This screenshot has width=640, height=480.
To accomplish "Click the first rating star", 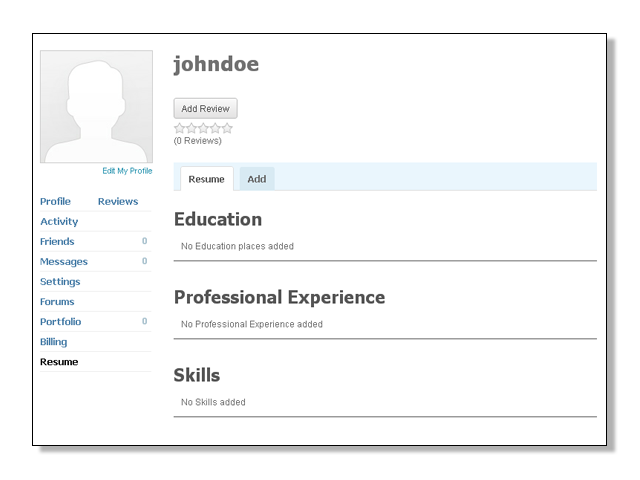I will click(x=180, y=128).
